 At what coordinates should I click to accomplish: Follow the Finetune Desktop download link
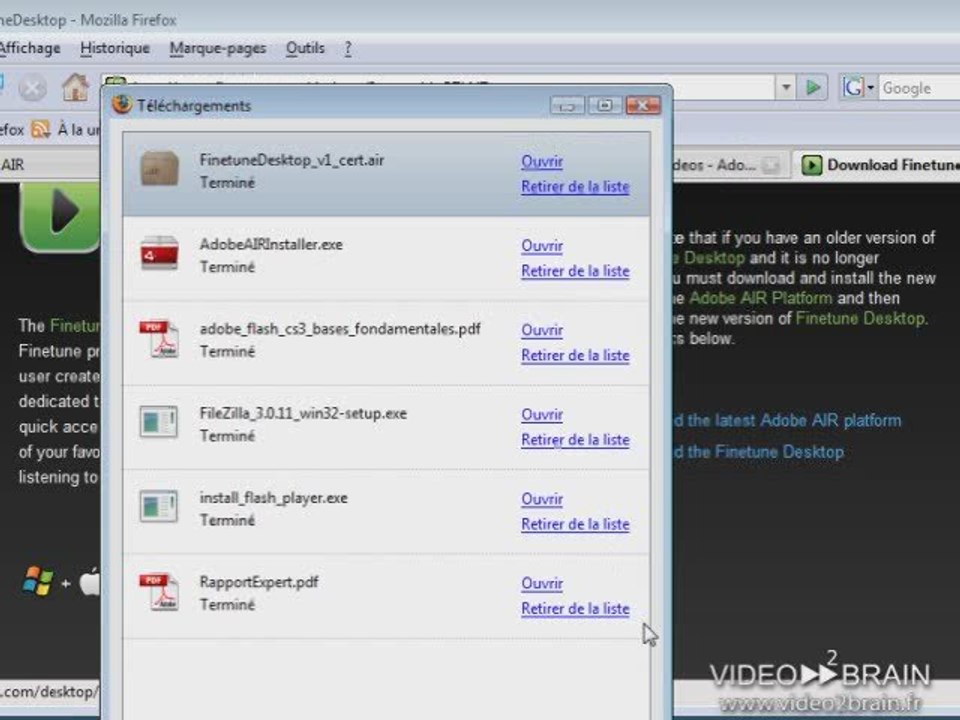click(758, 452)
